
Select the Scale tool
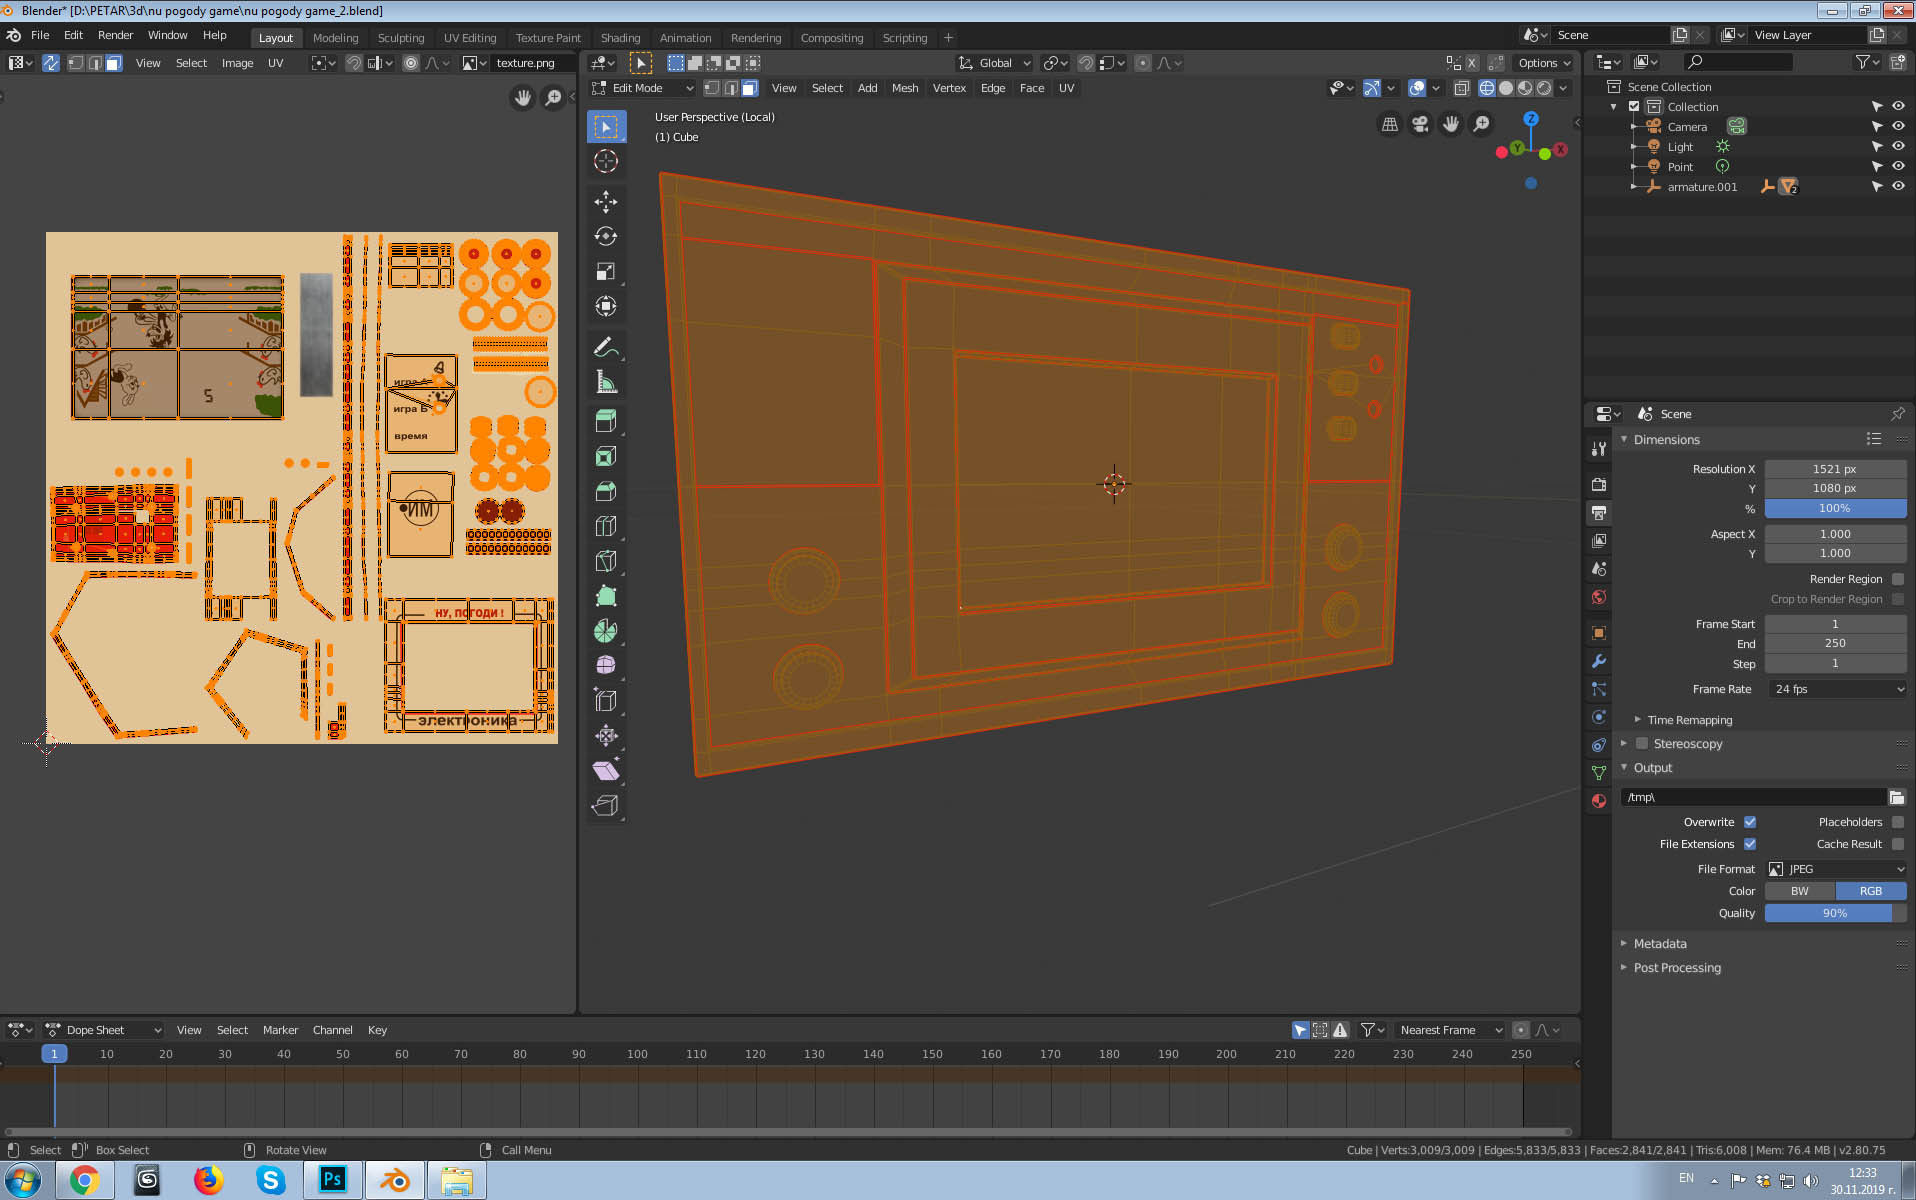click(x=606, y=272)
